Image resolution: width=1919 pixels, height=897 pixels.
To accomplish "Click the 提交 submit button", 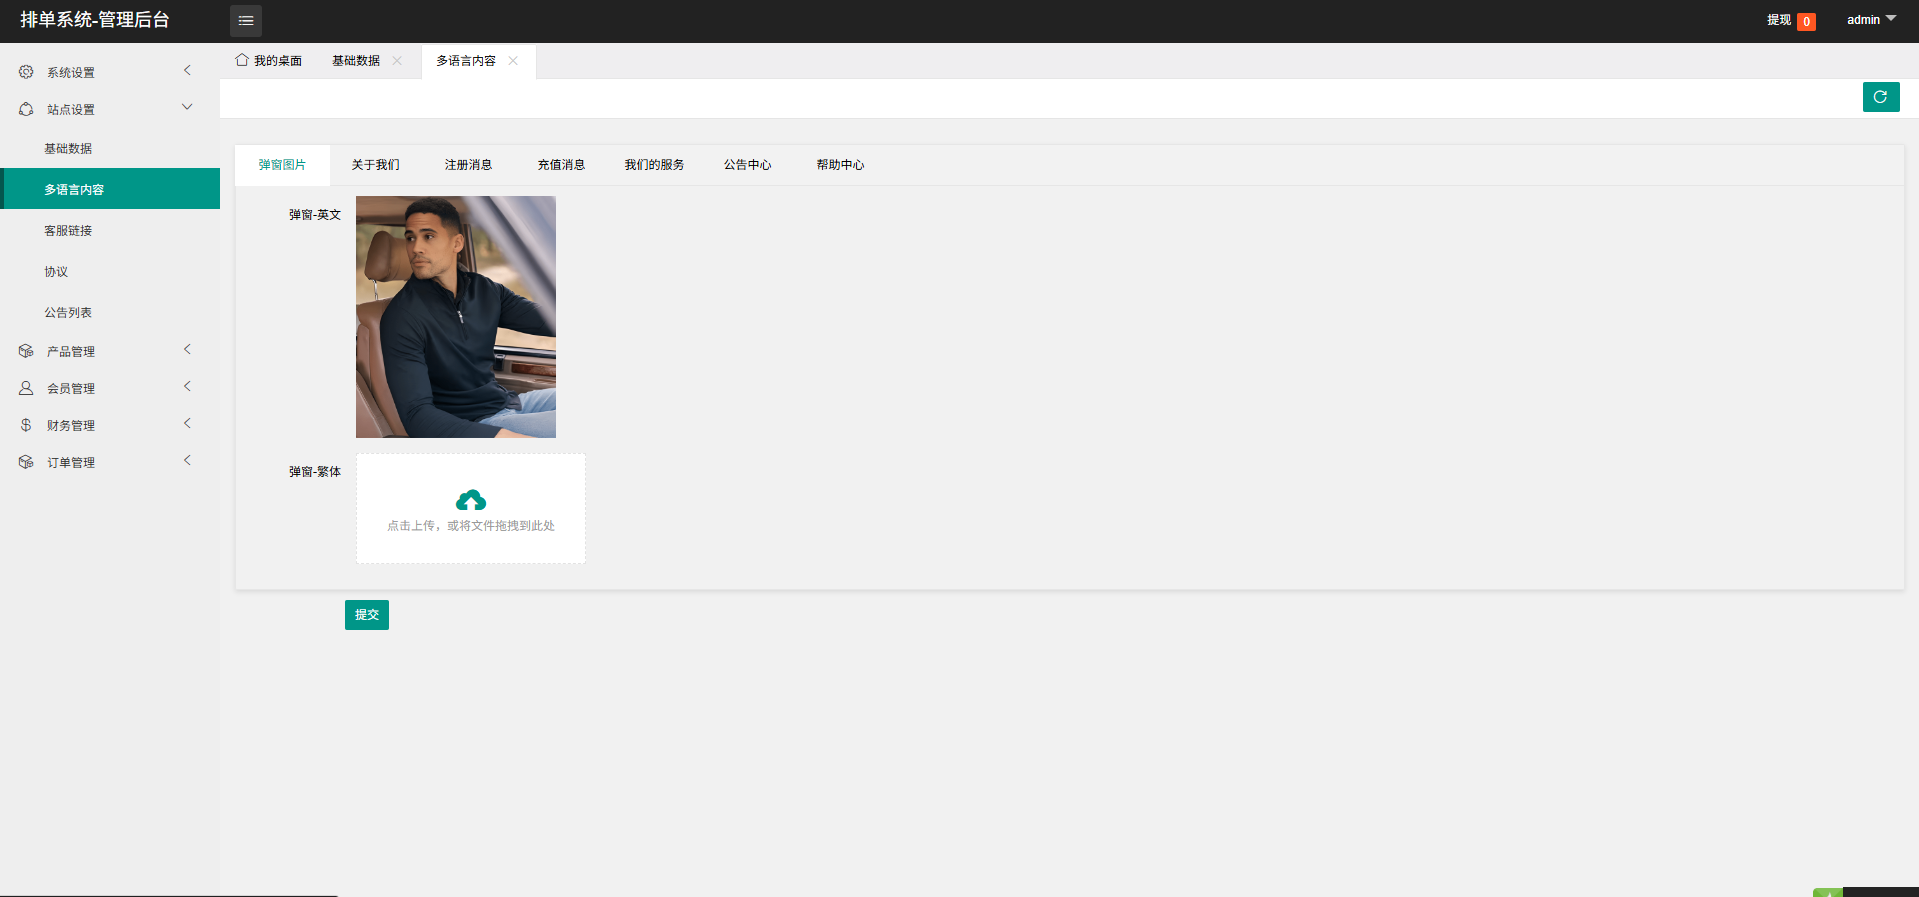I will tap(367, 615).
